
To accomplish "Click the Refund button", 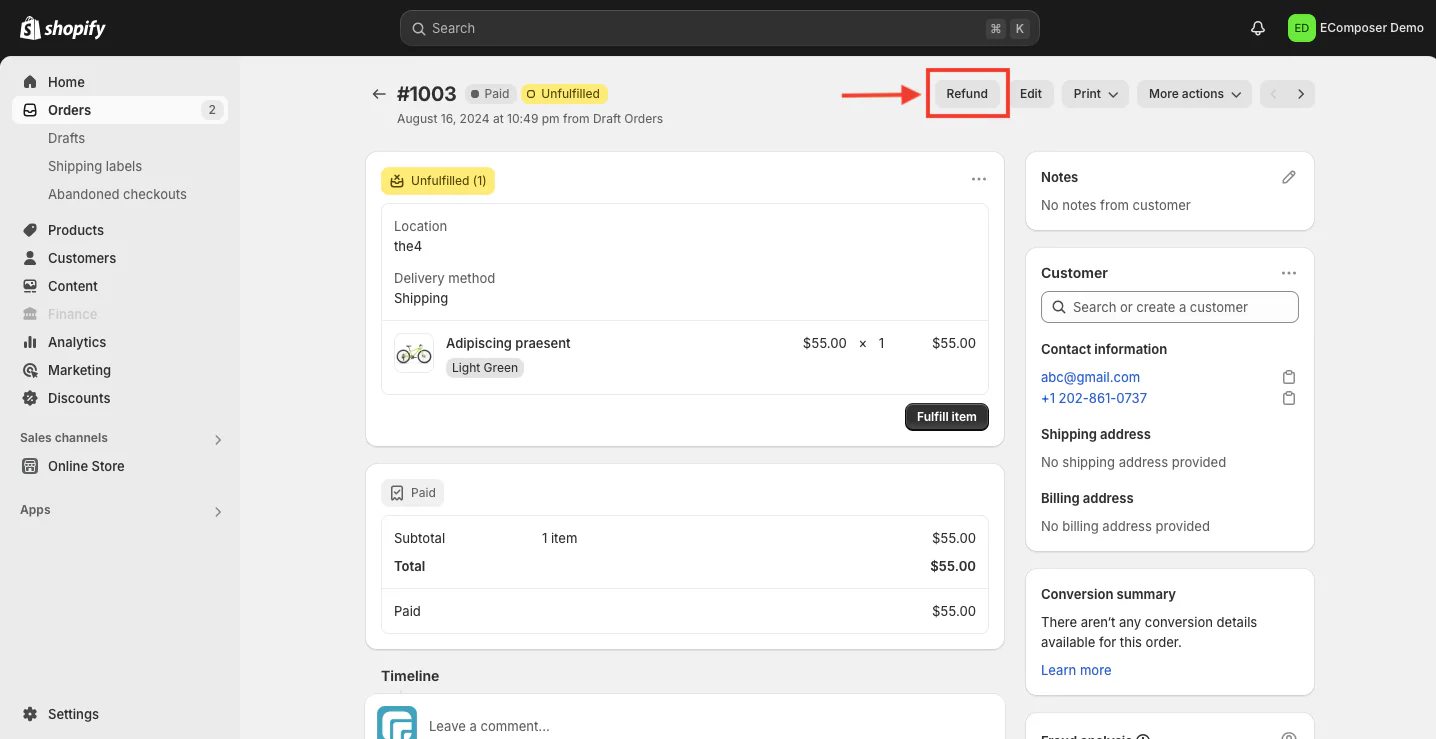I will (967, 94).
